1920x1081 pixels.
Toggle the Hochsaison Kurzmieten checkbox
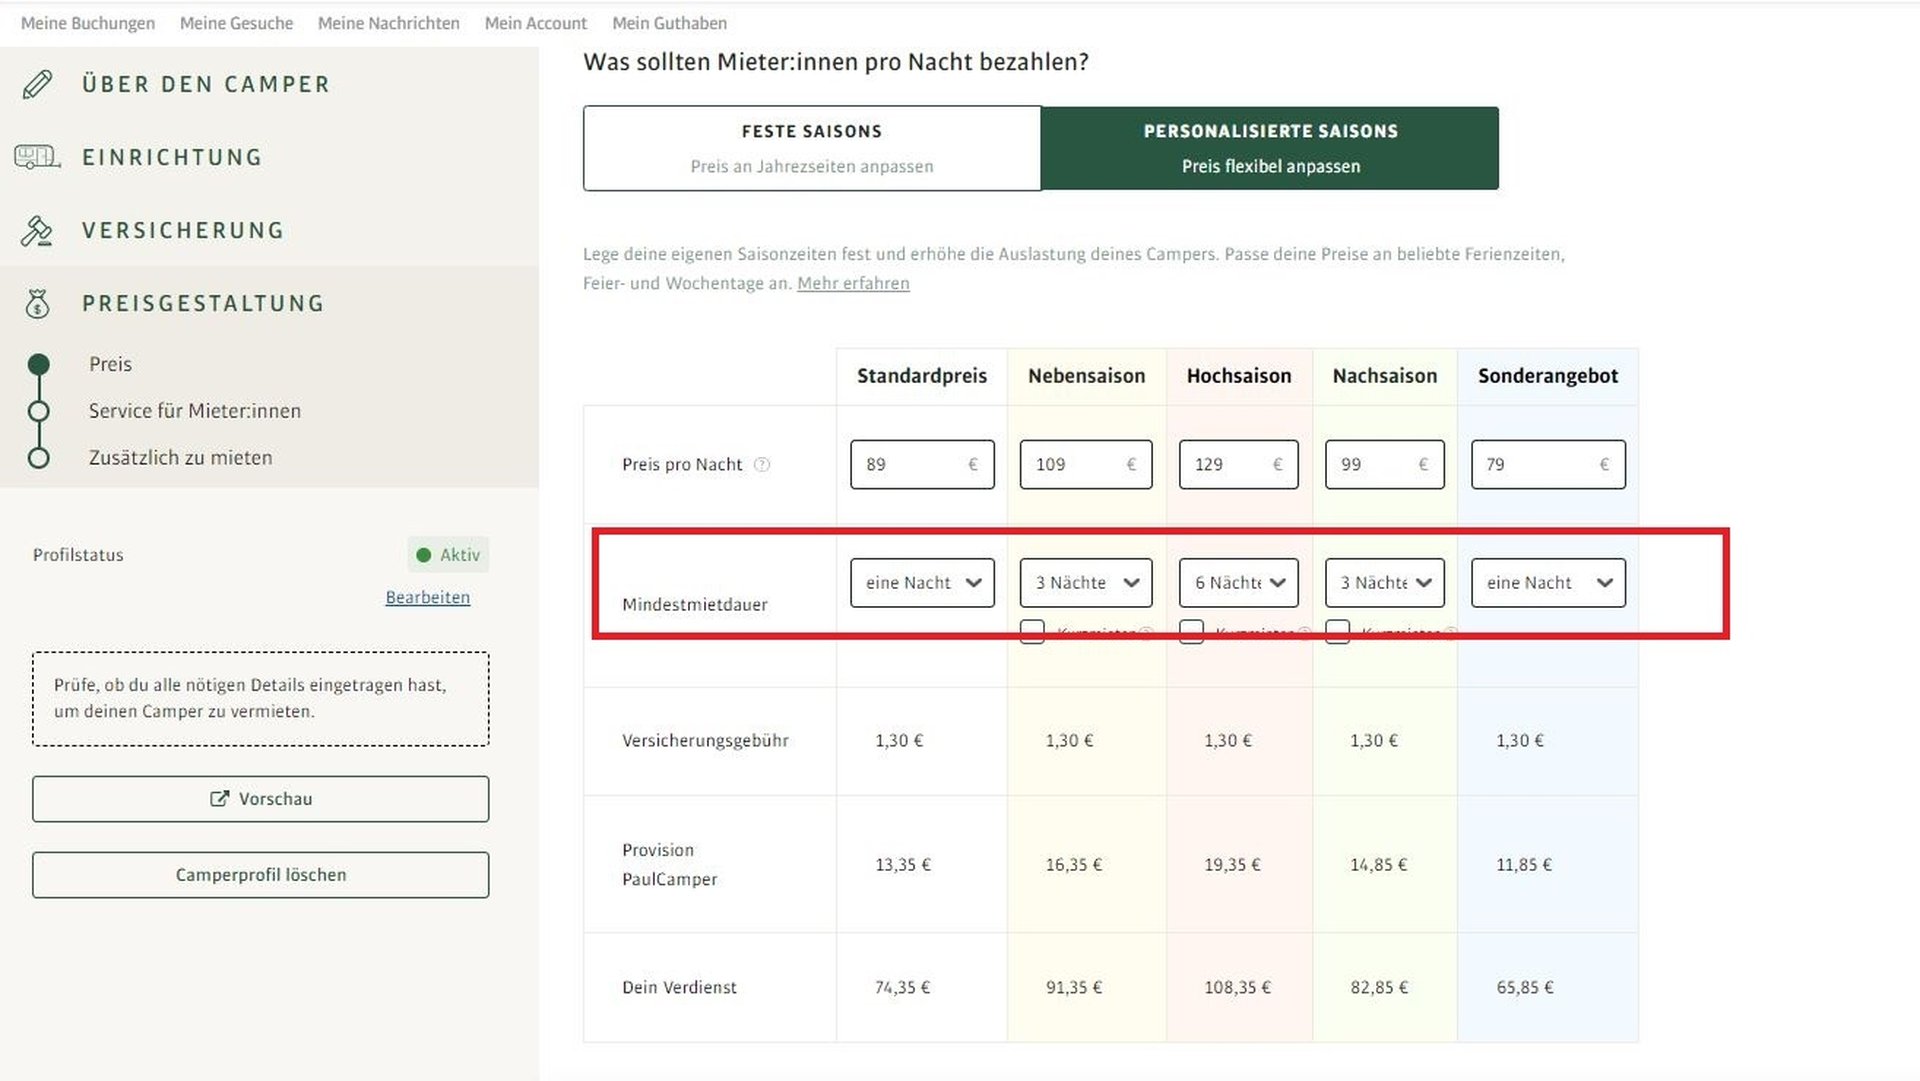(1191, 632)
